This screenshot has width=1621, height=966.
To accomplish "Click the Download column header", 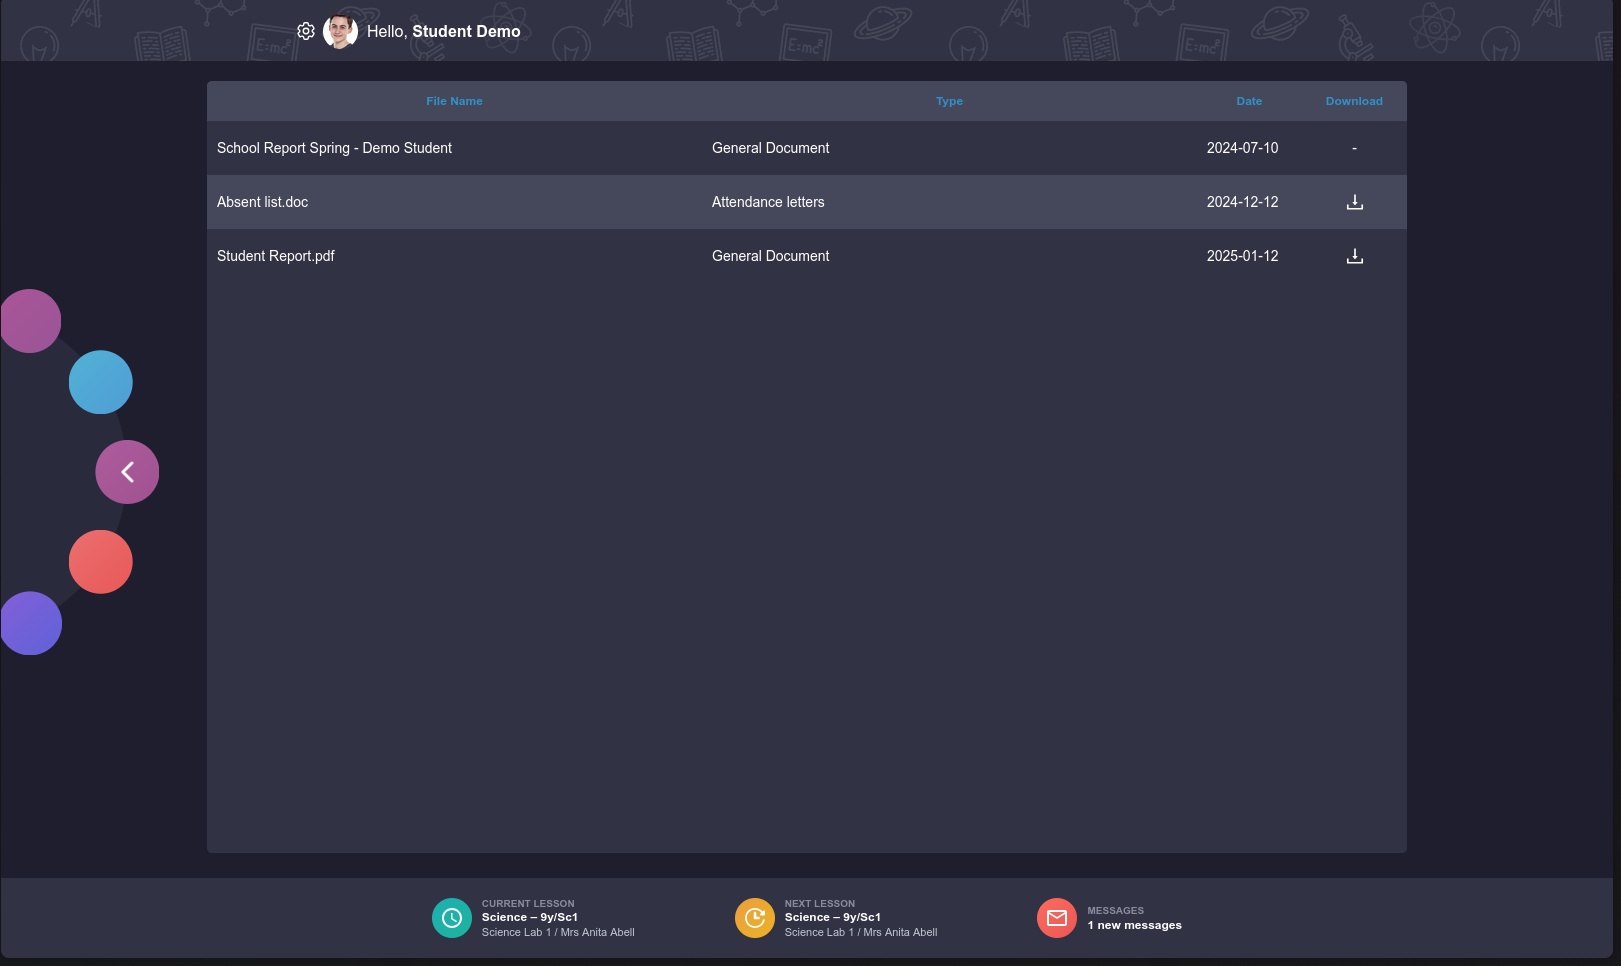I will (x=1354, y=101).
